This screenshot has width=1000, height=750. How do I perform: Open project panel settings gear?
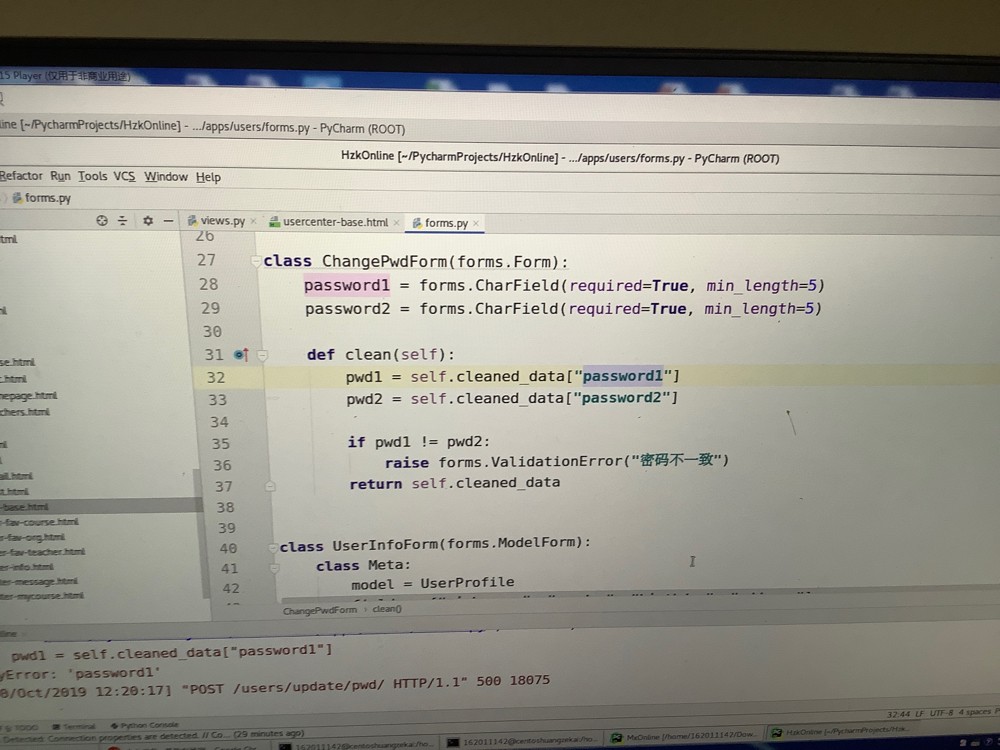click(x=148, y=221)
